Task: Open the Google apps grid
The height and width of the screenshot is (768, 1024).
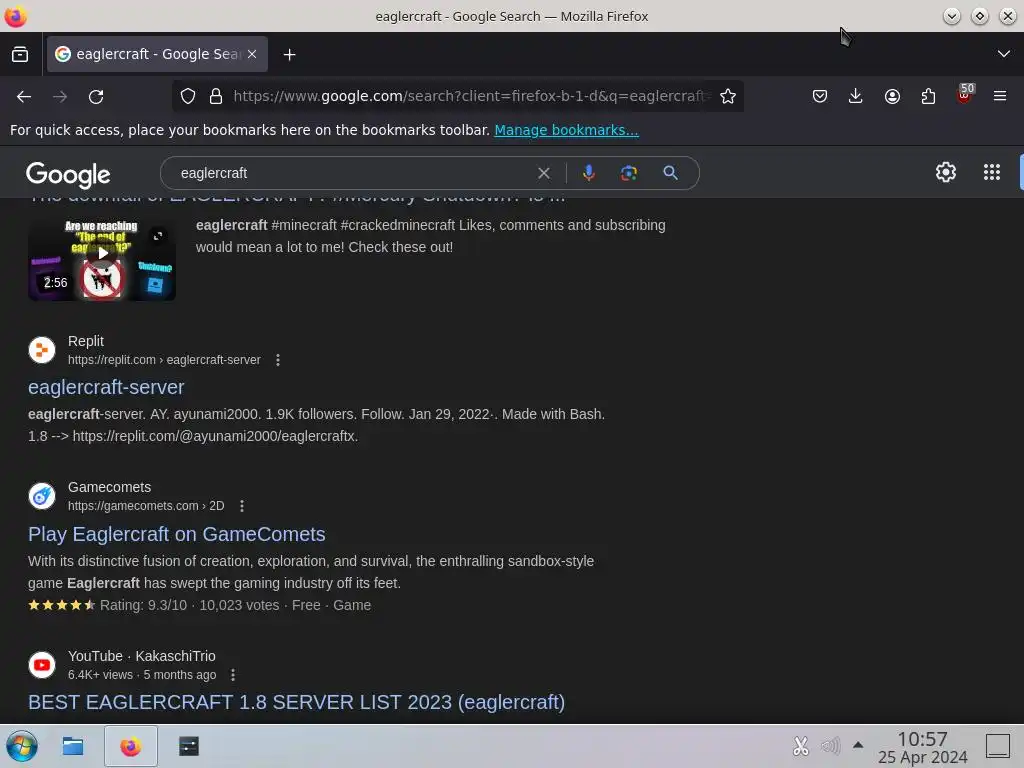Action: (991, 172)
